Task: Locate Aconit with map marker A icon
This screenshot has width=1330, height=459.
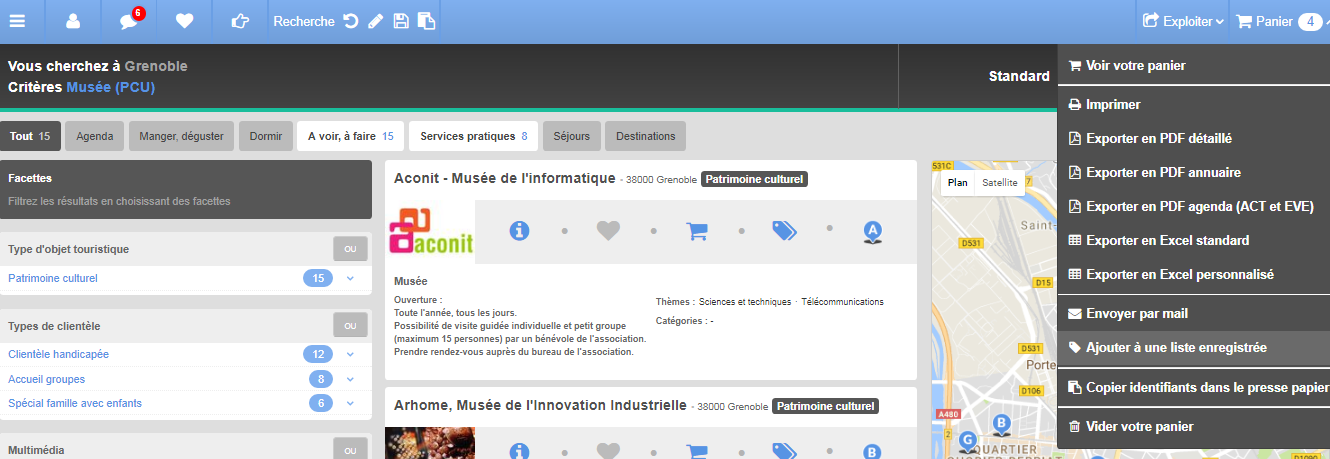Action: click(872, 232)
